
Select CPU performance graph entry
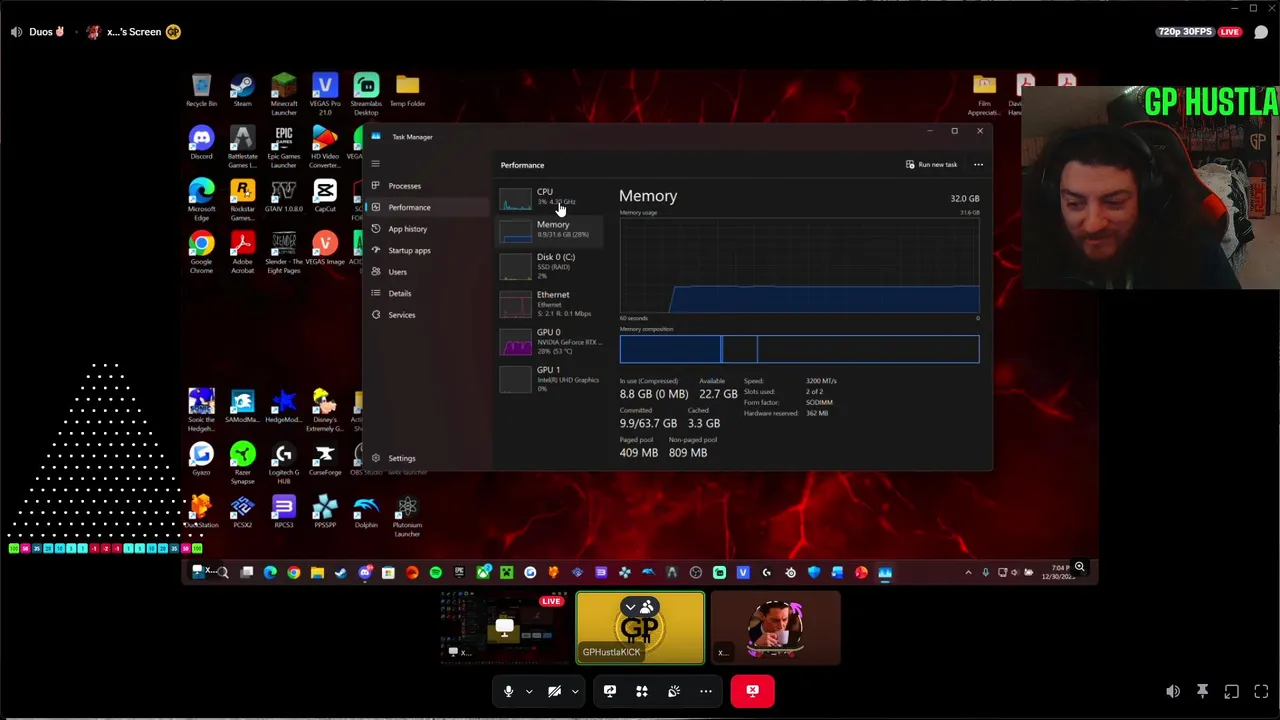[x=550, y=198]
